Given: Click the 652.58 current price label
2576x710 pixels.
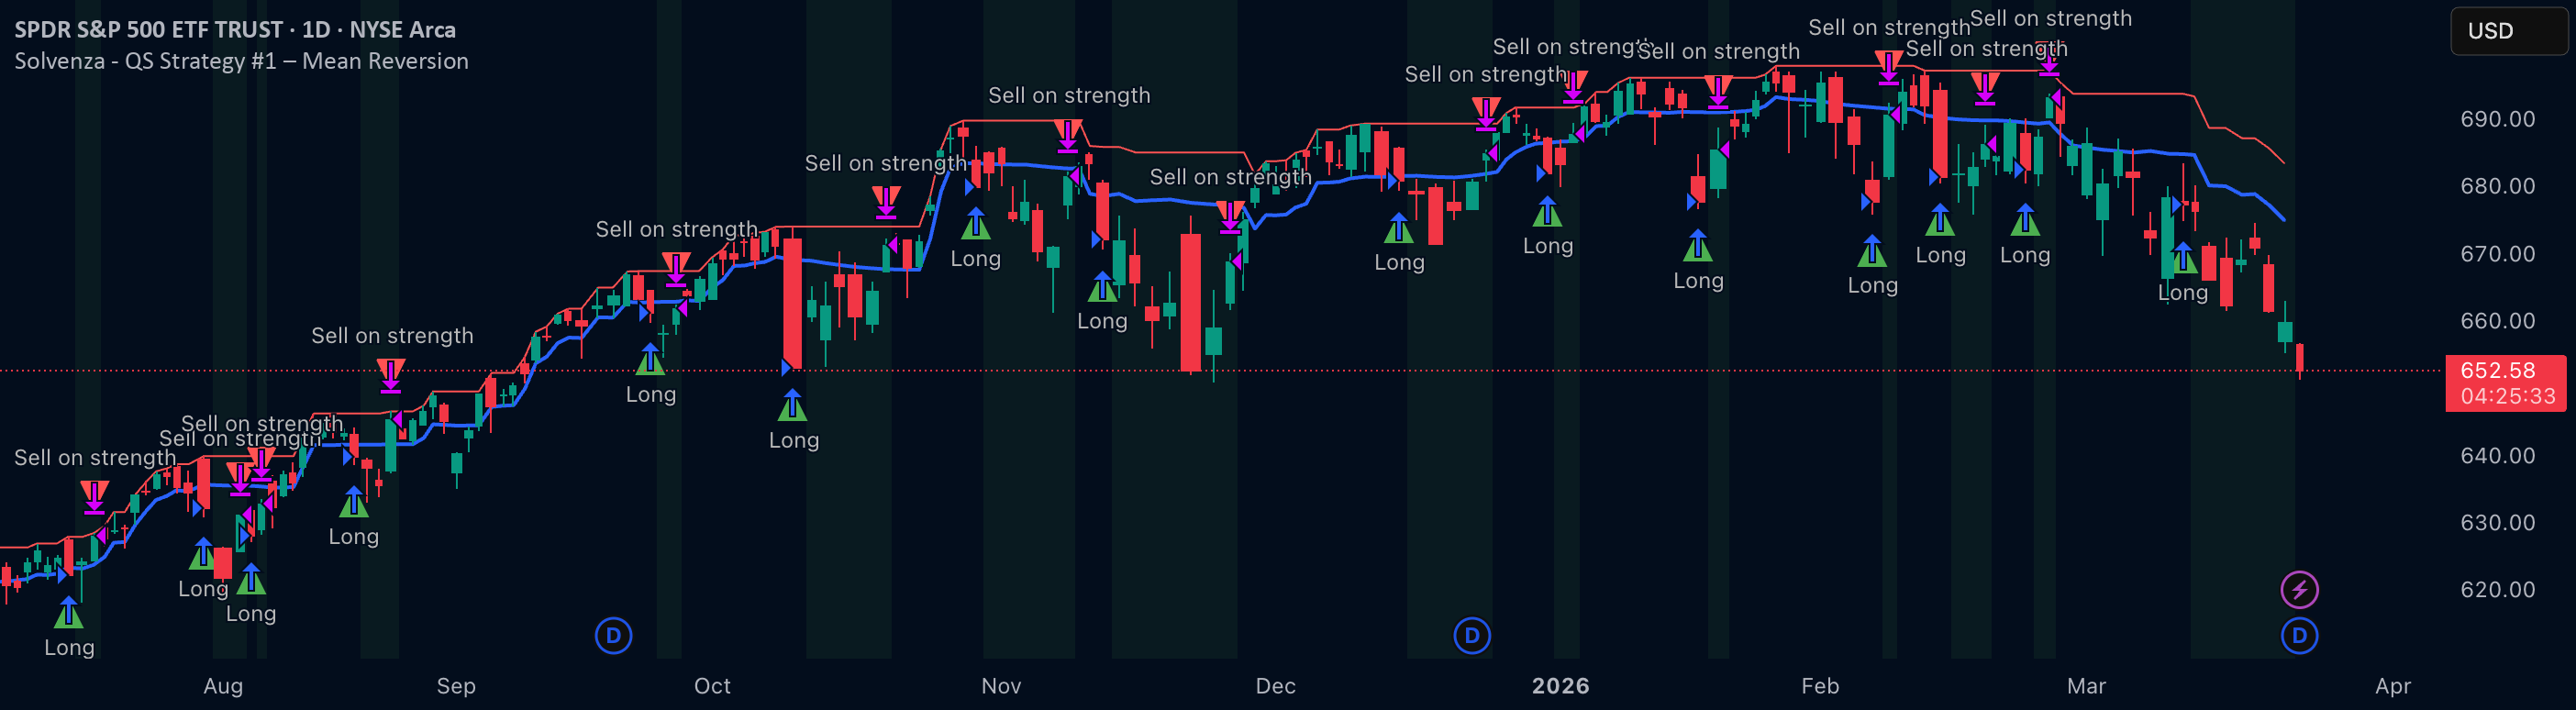Looking at the screenshot, I should click(x=2497, y=371).
